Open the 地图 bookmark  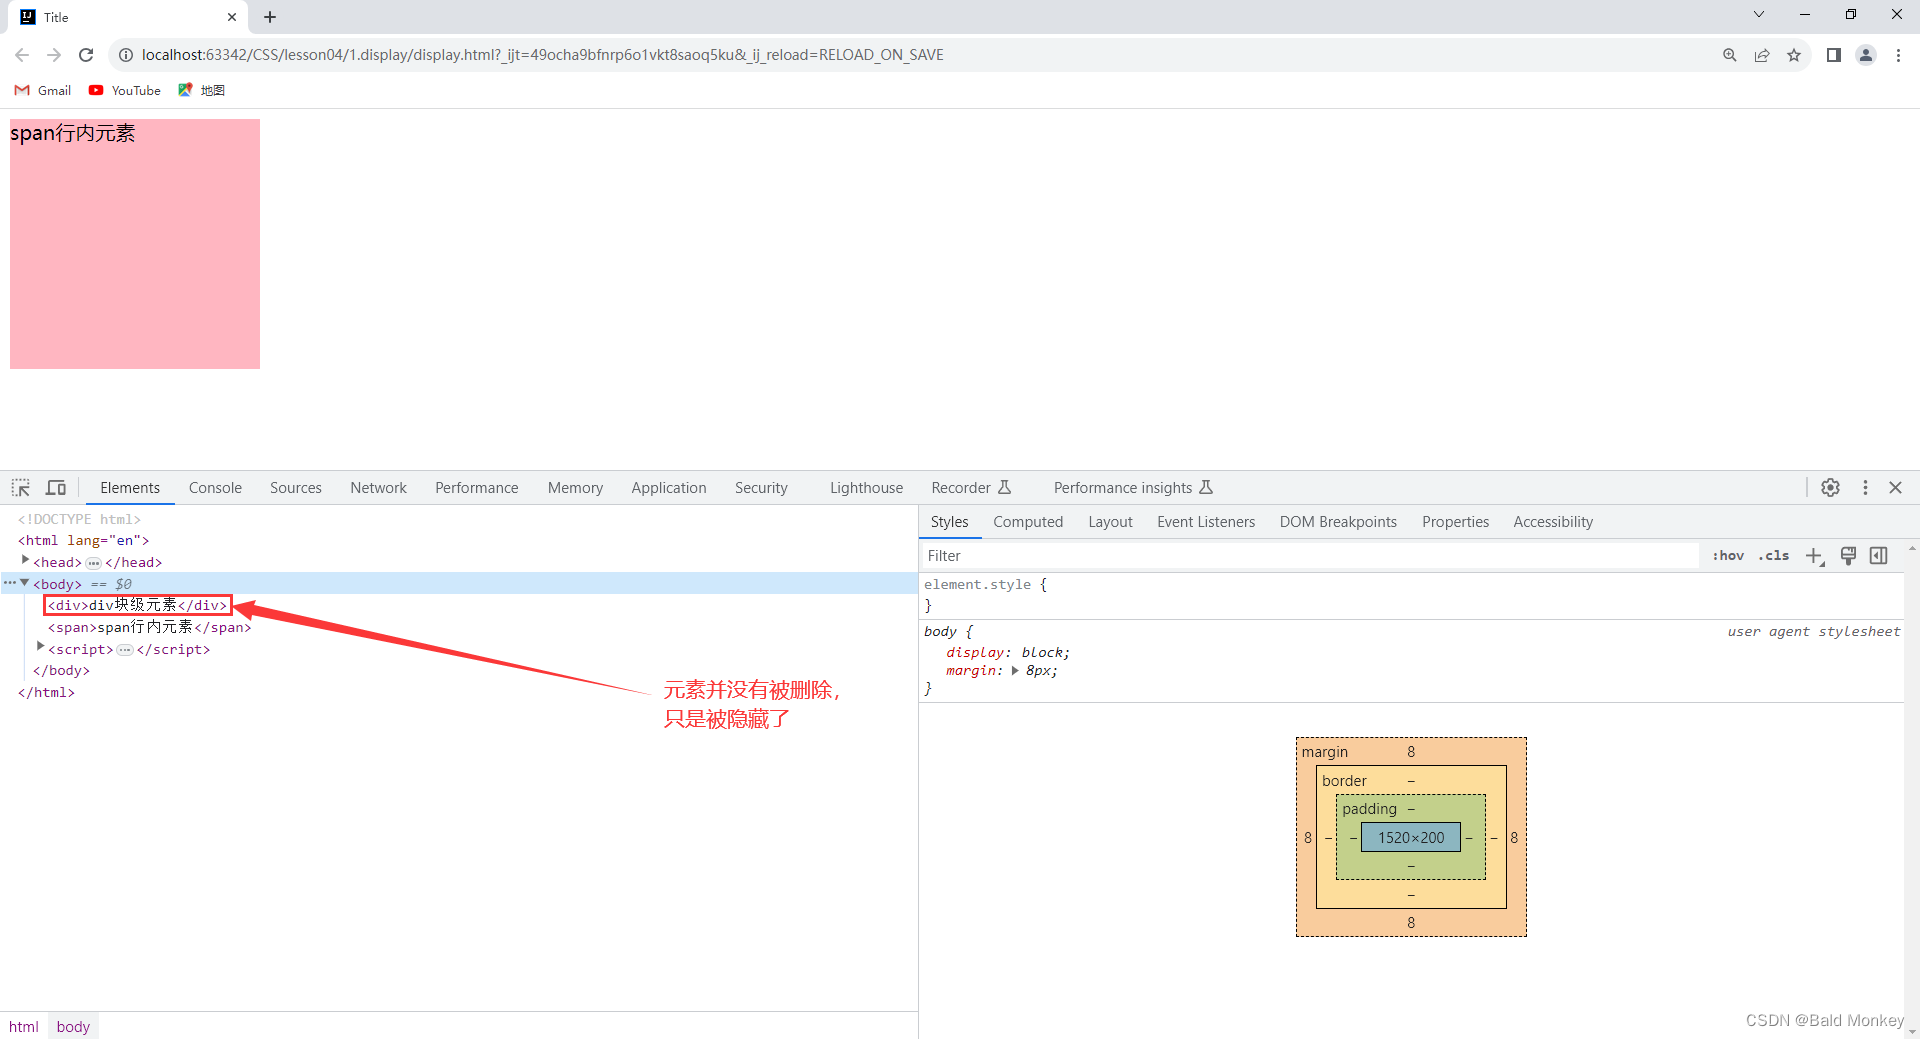[201, 90]
